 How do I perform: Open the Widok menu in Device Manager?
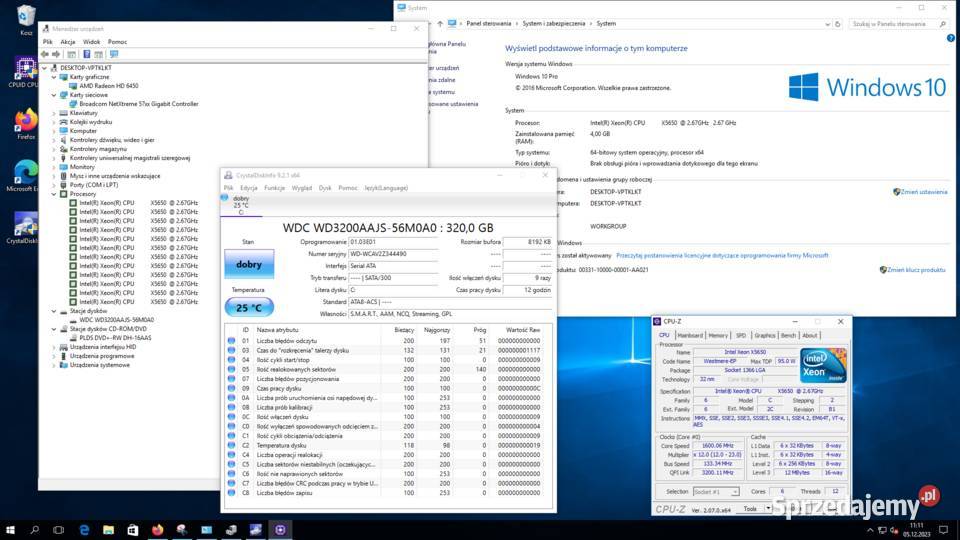[91, 42]
